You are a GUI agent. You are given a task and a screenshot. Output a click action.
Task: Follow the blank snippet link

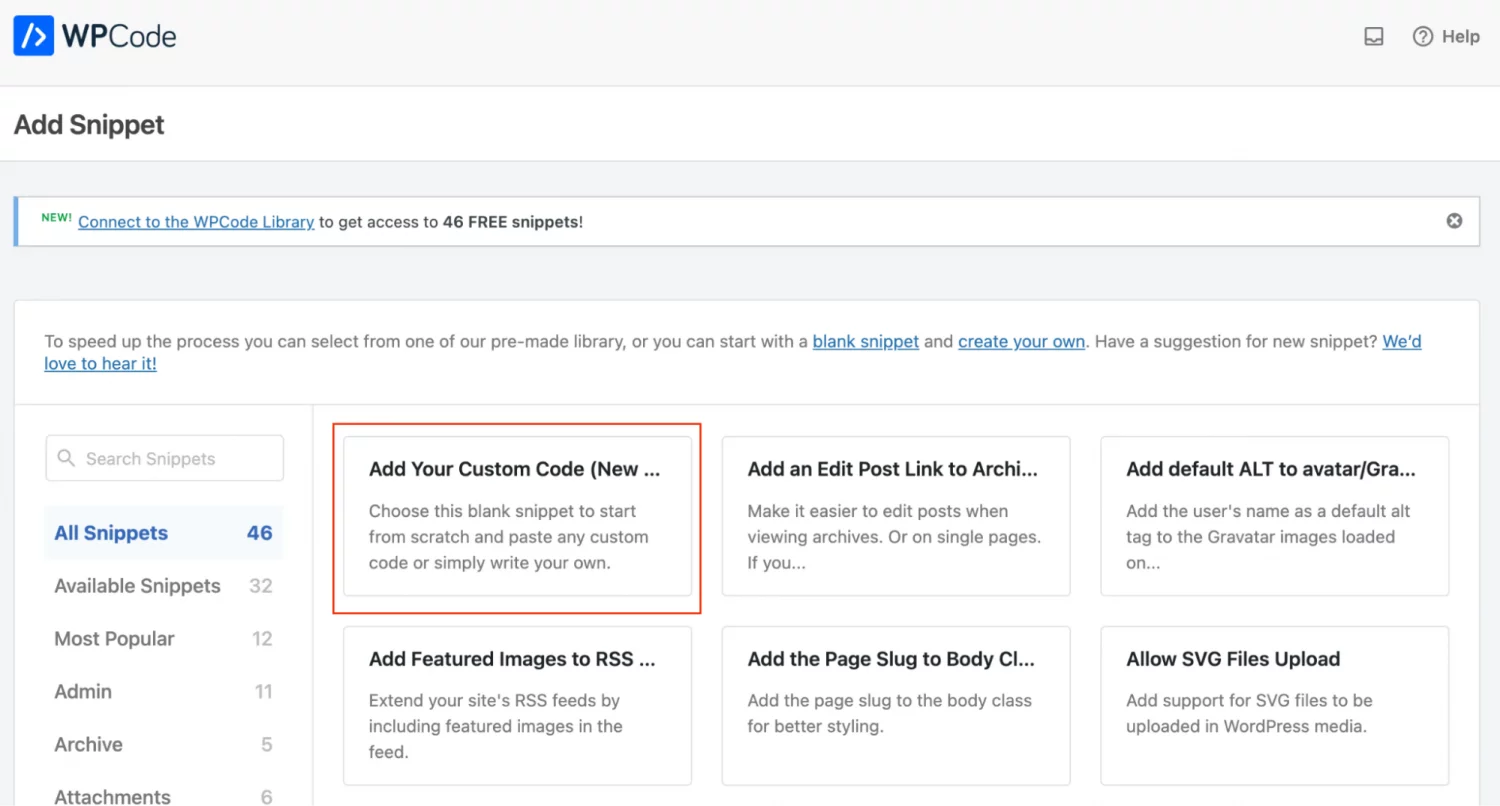[x=866, y=341]
